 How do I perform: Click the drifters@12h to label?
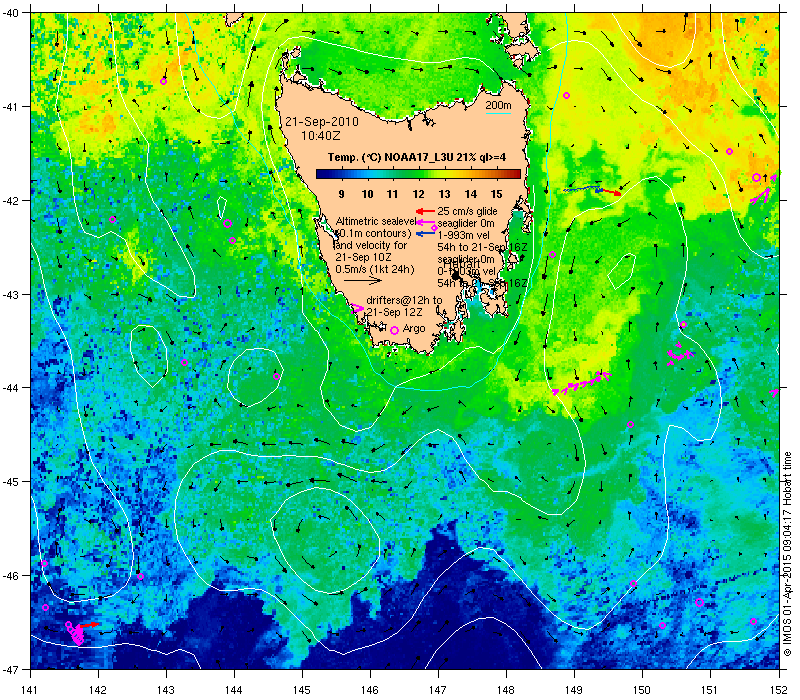point(405,300)
